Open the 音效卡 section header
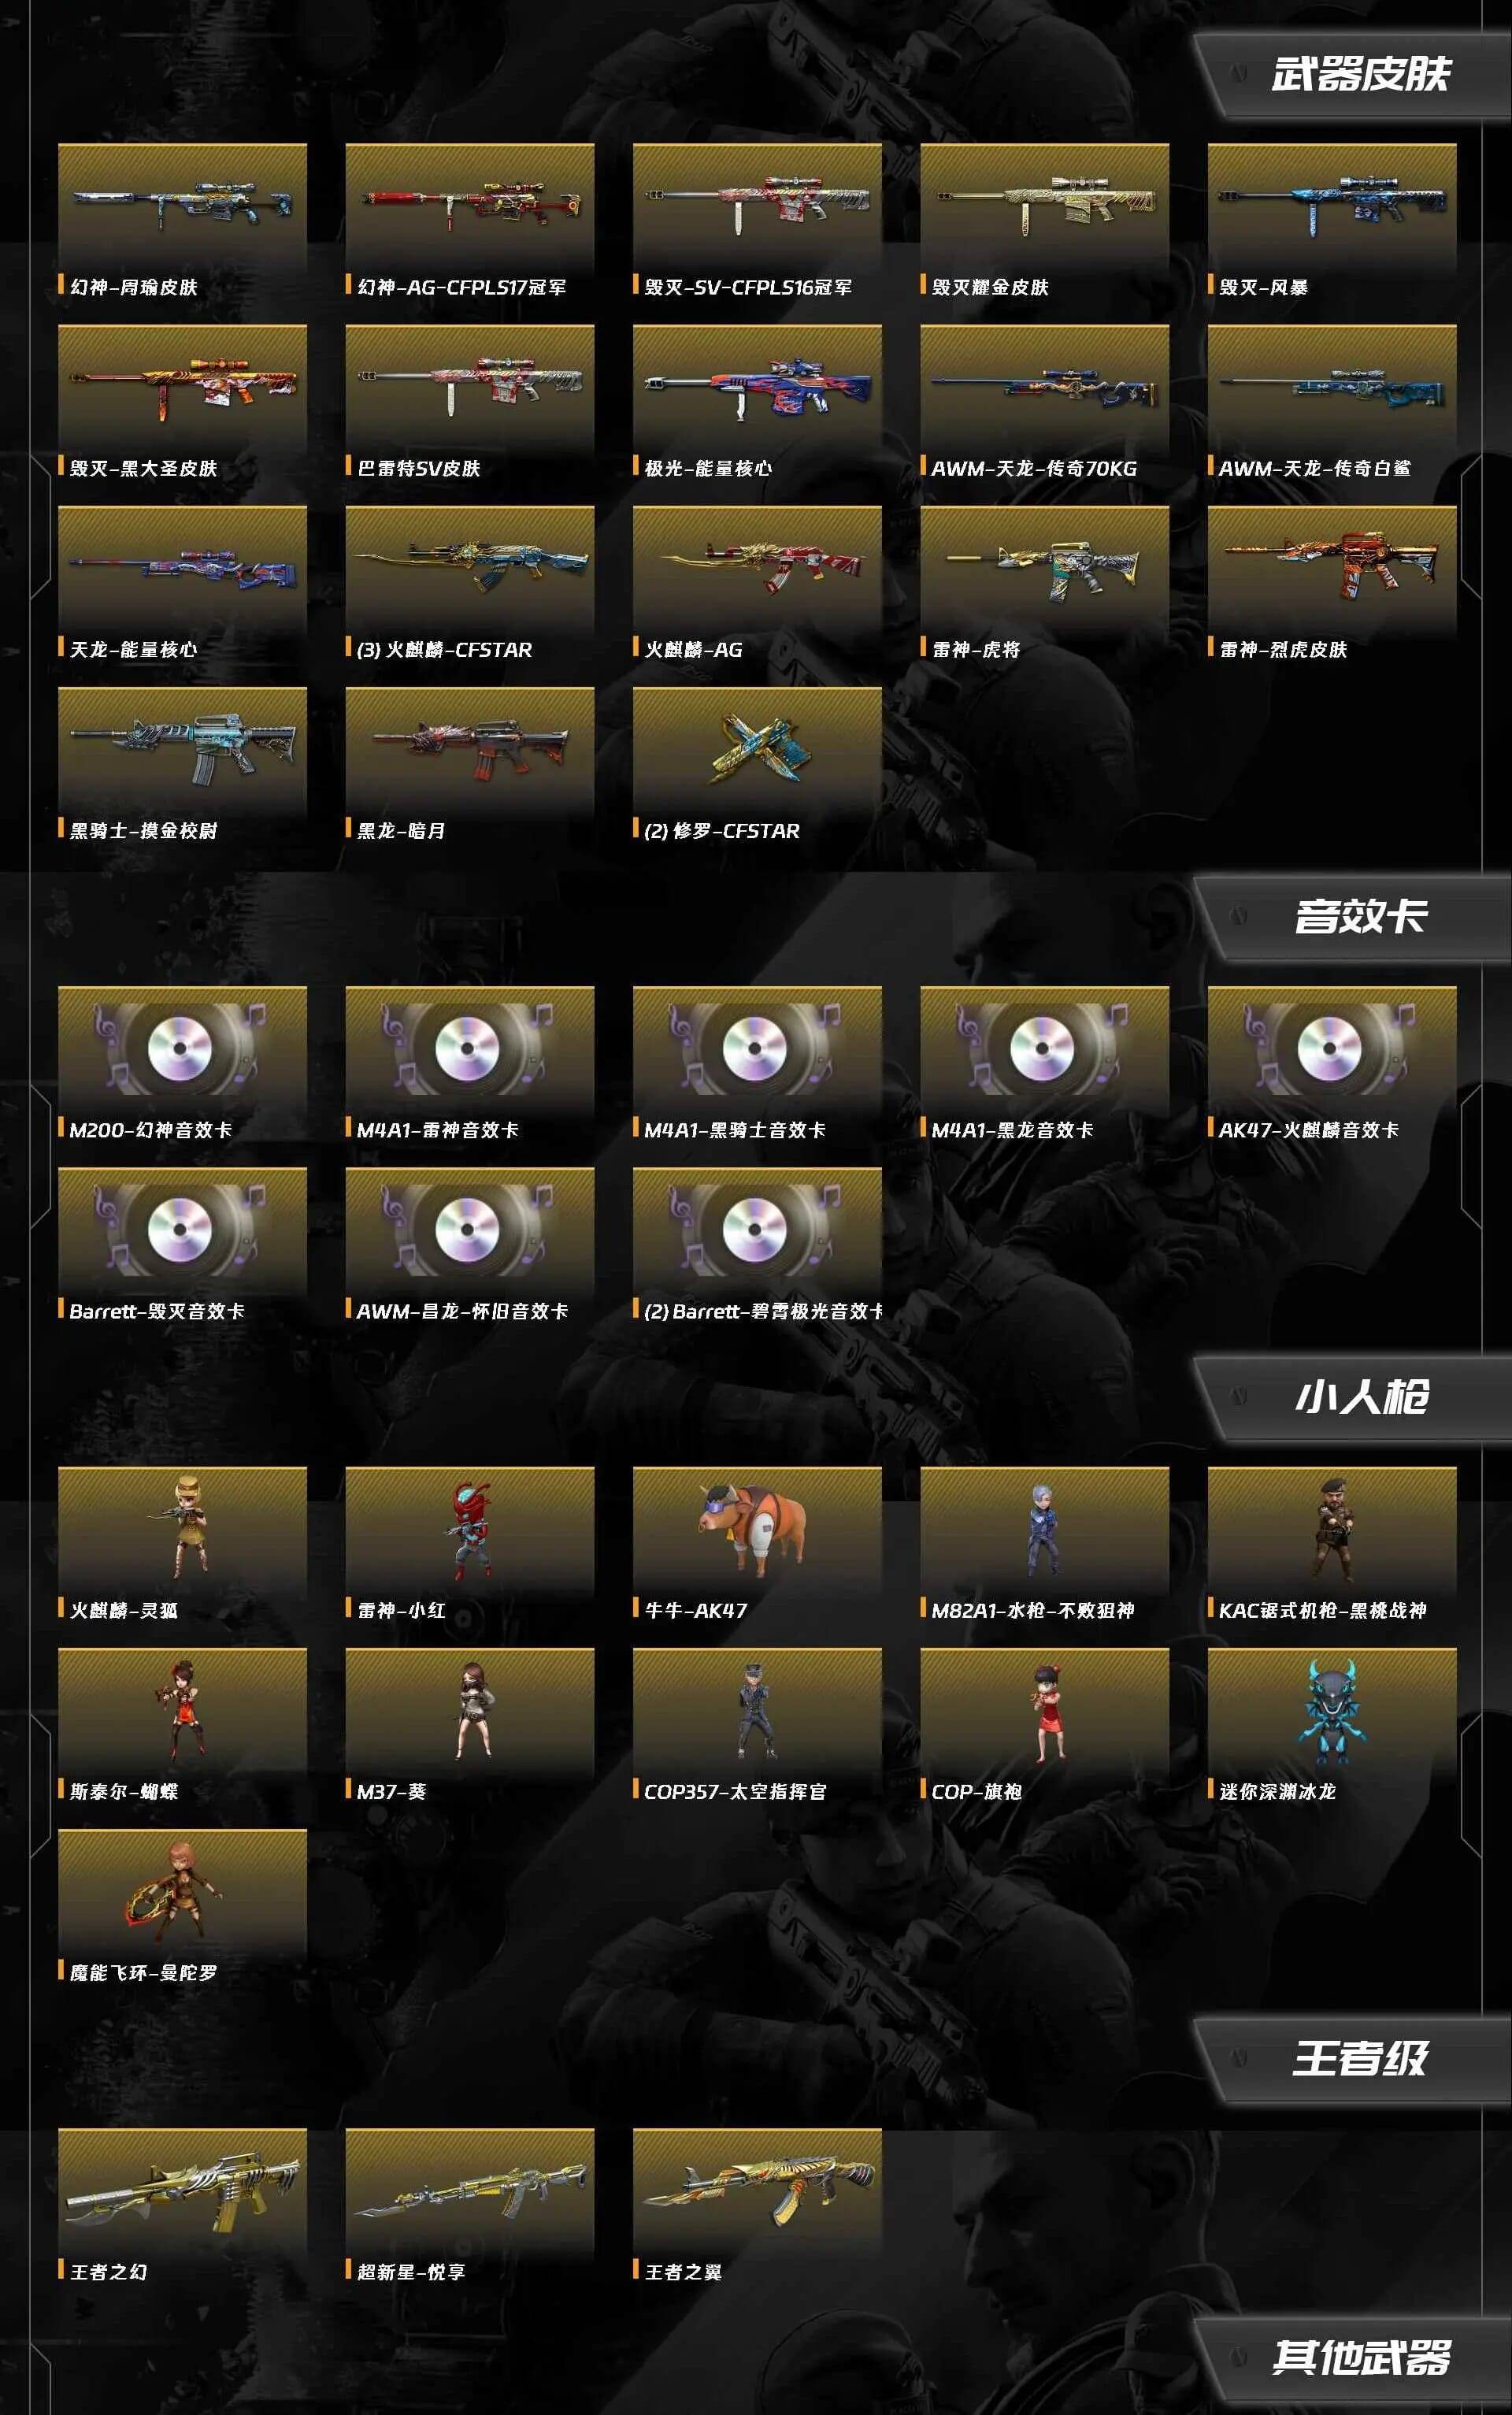1512x2415 pixels. (x=1359, y=917)
